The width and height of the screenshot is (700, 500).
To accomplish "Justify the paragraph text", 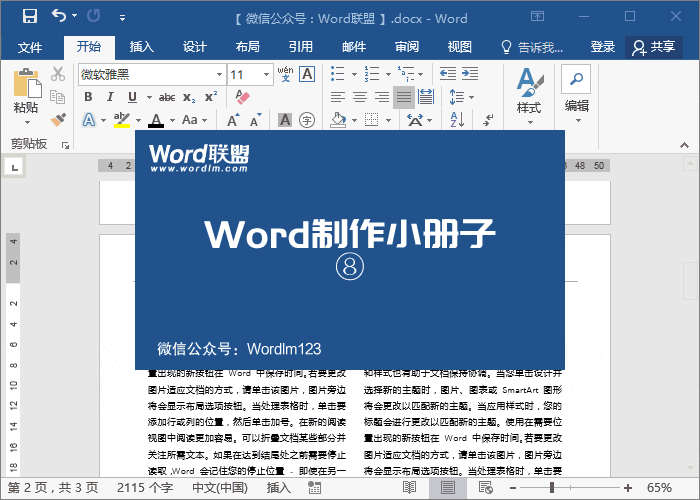I will 404,97.
